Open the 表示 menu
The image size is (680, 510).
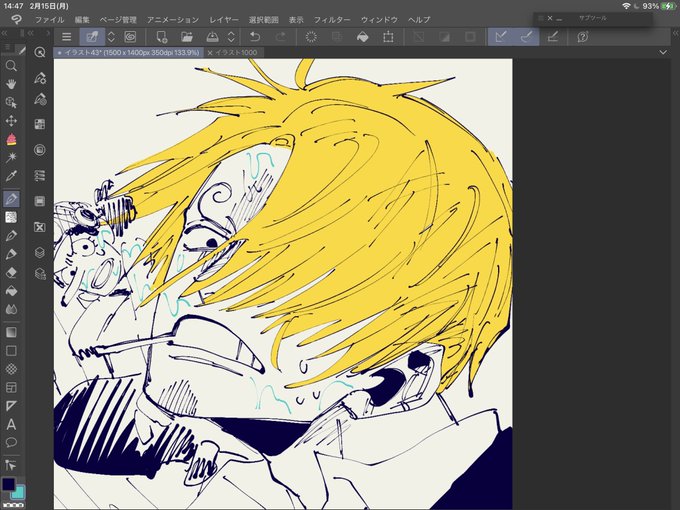point(296,20)
